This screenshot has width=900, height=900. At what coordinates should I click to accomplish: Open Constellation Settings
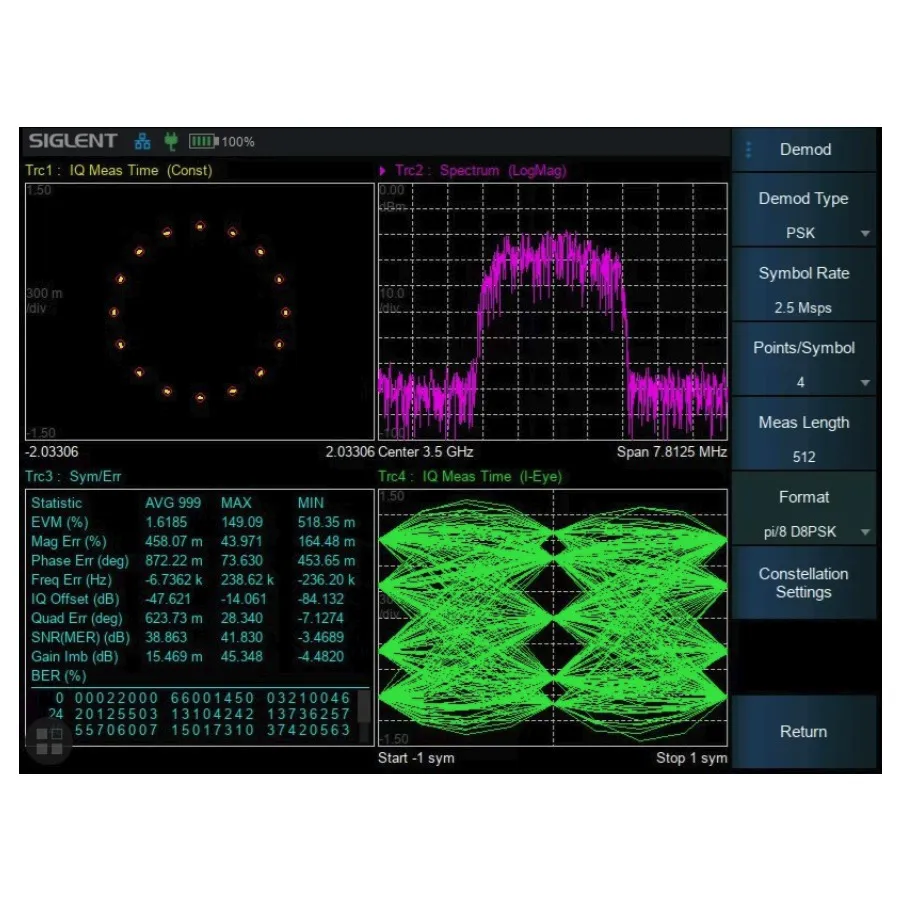(804, 583)
